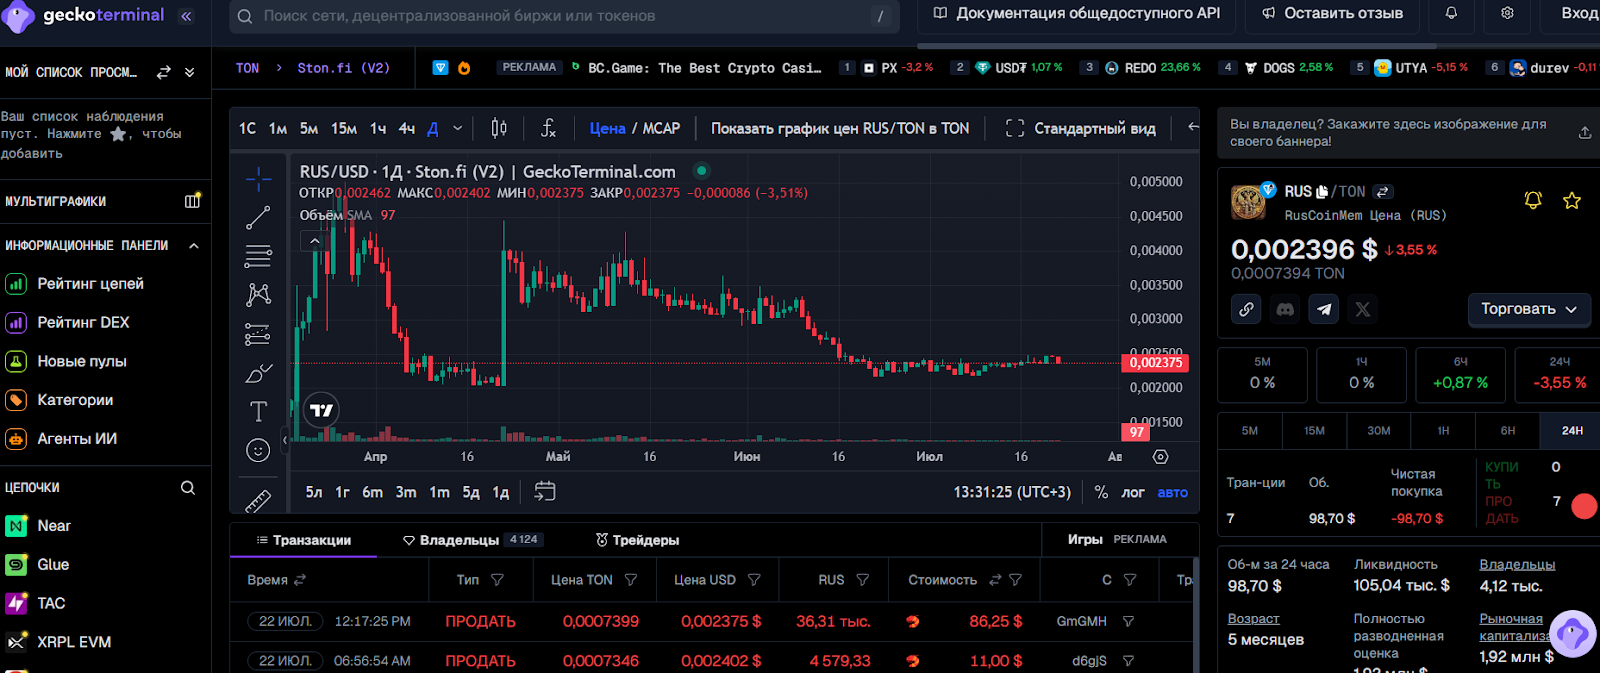The width and height of the screenshot is (1600, 673).
Task: Open the notifications bell in top bar
Action: tap(1451, 13)
